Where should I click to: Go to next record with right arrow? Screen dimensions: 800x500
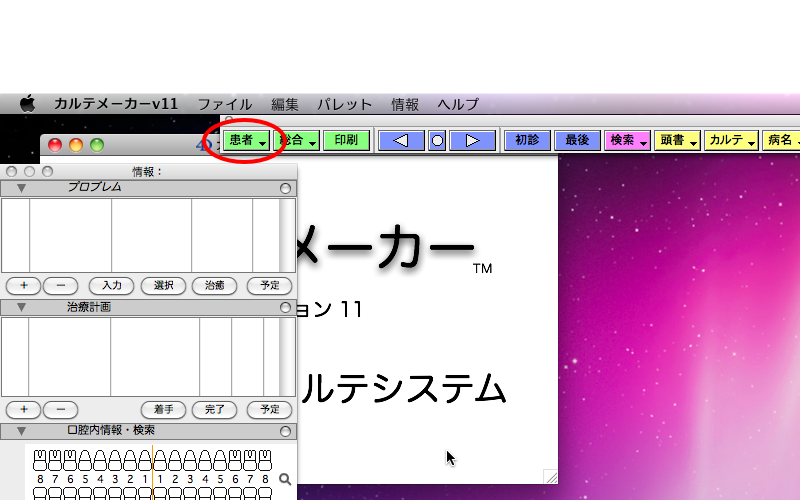[x=472, y=141]
